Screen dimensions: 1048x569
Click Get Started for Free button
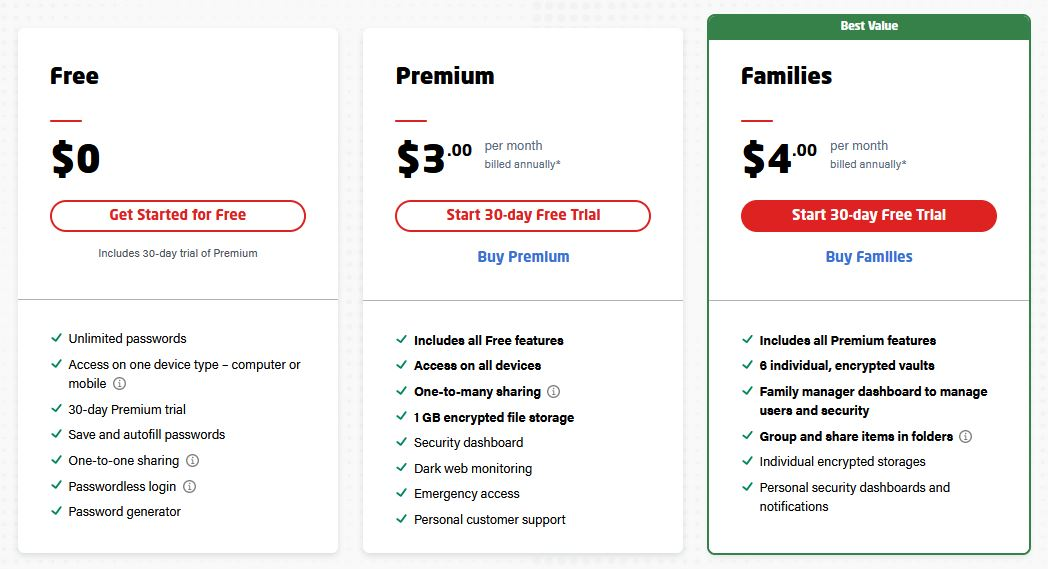pyautogui.click(x=178, y=215)
